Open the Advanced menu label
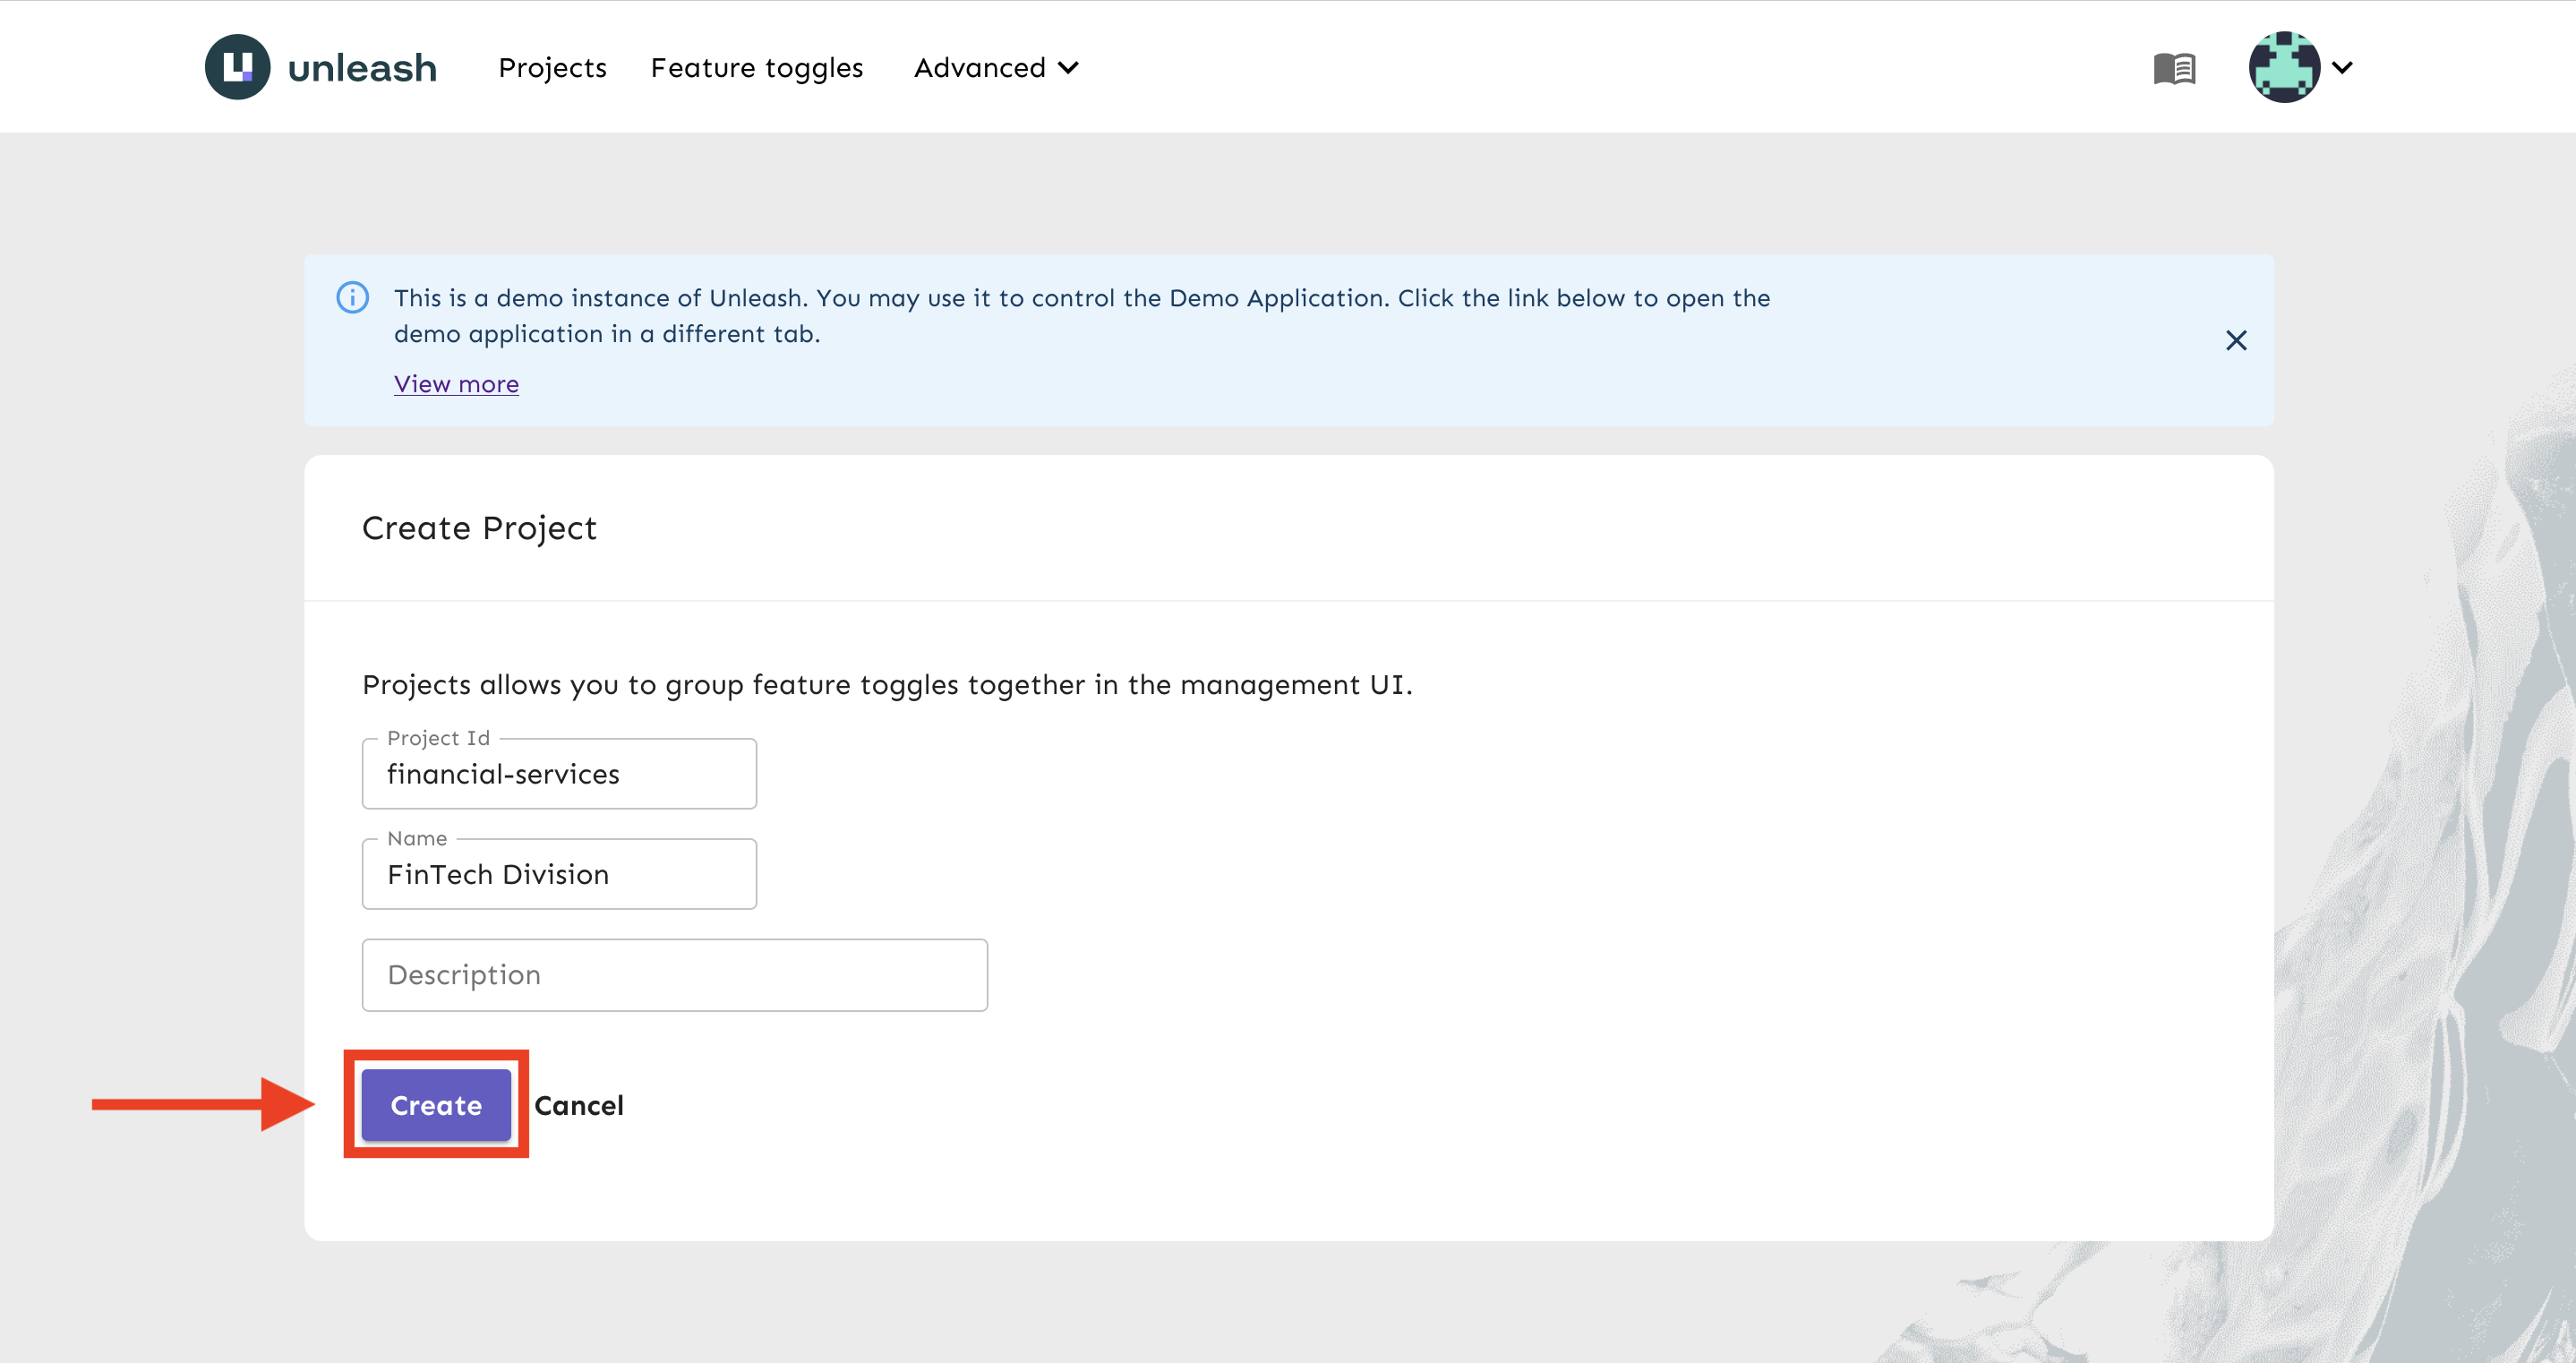Image resolution: width=2576 pixels, height=1363 pixels. click(x=979, y=68)
